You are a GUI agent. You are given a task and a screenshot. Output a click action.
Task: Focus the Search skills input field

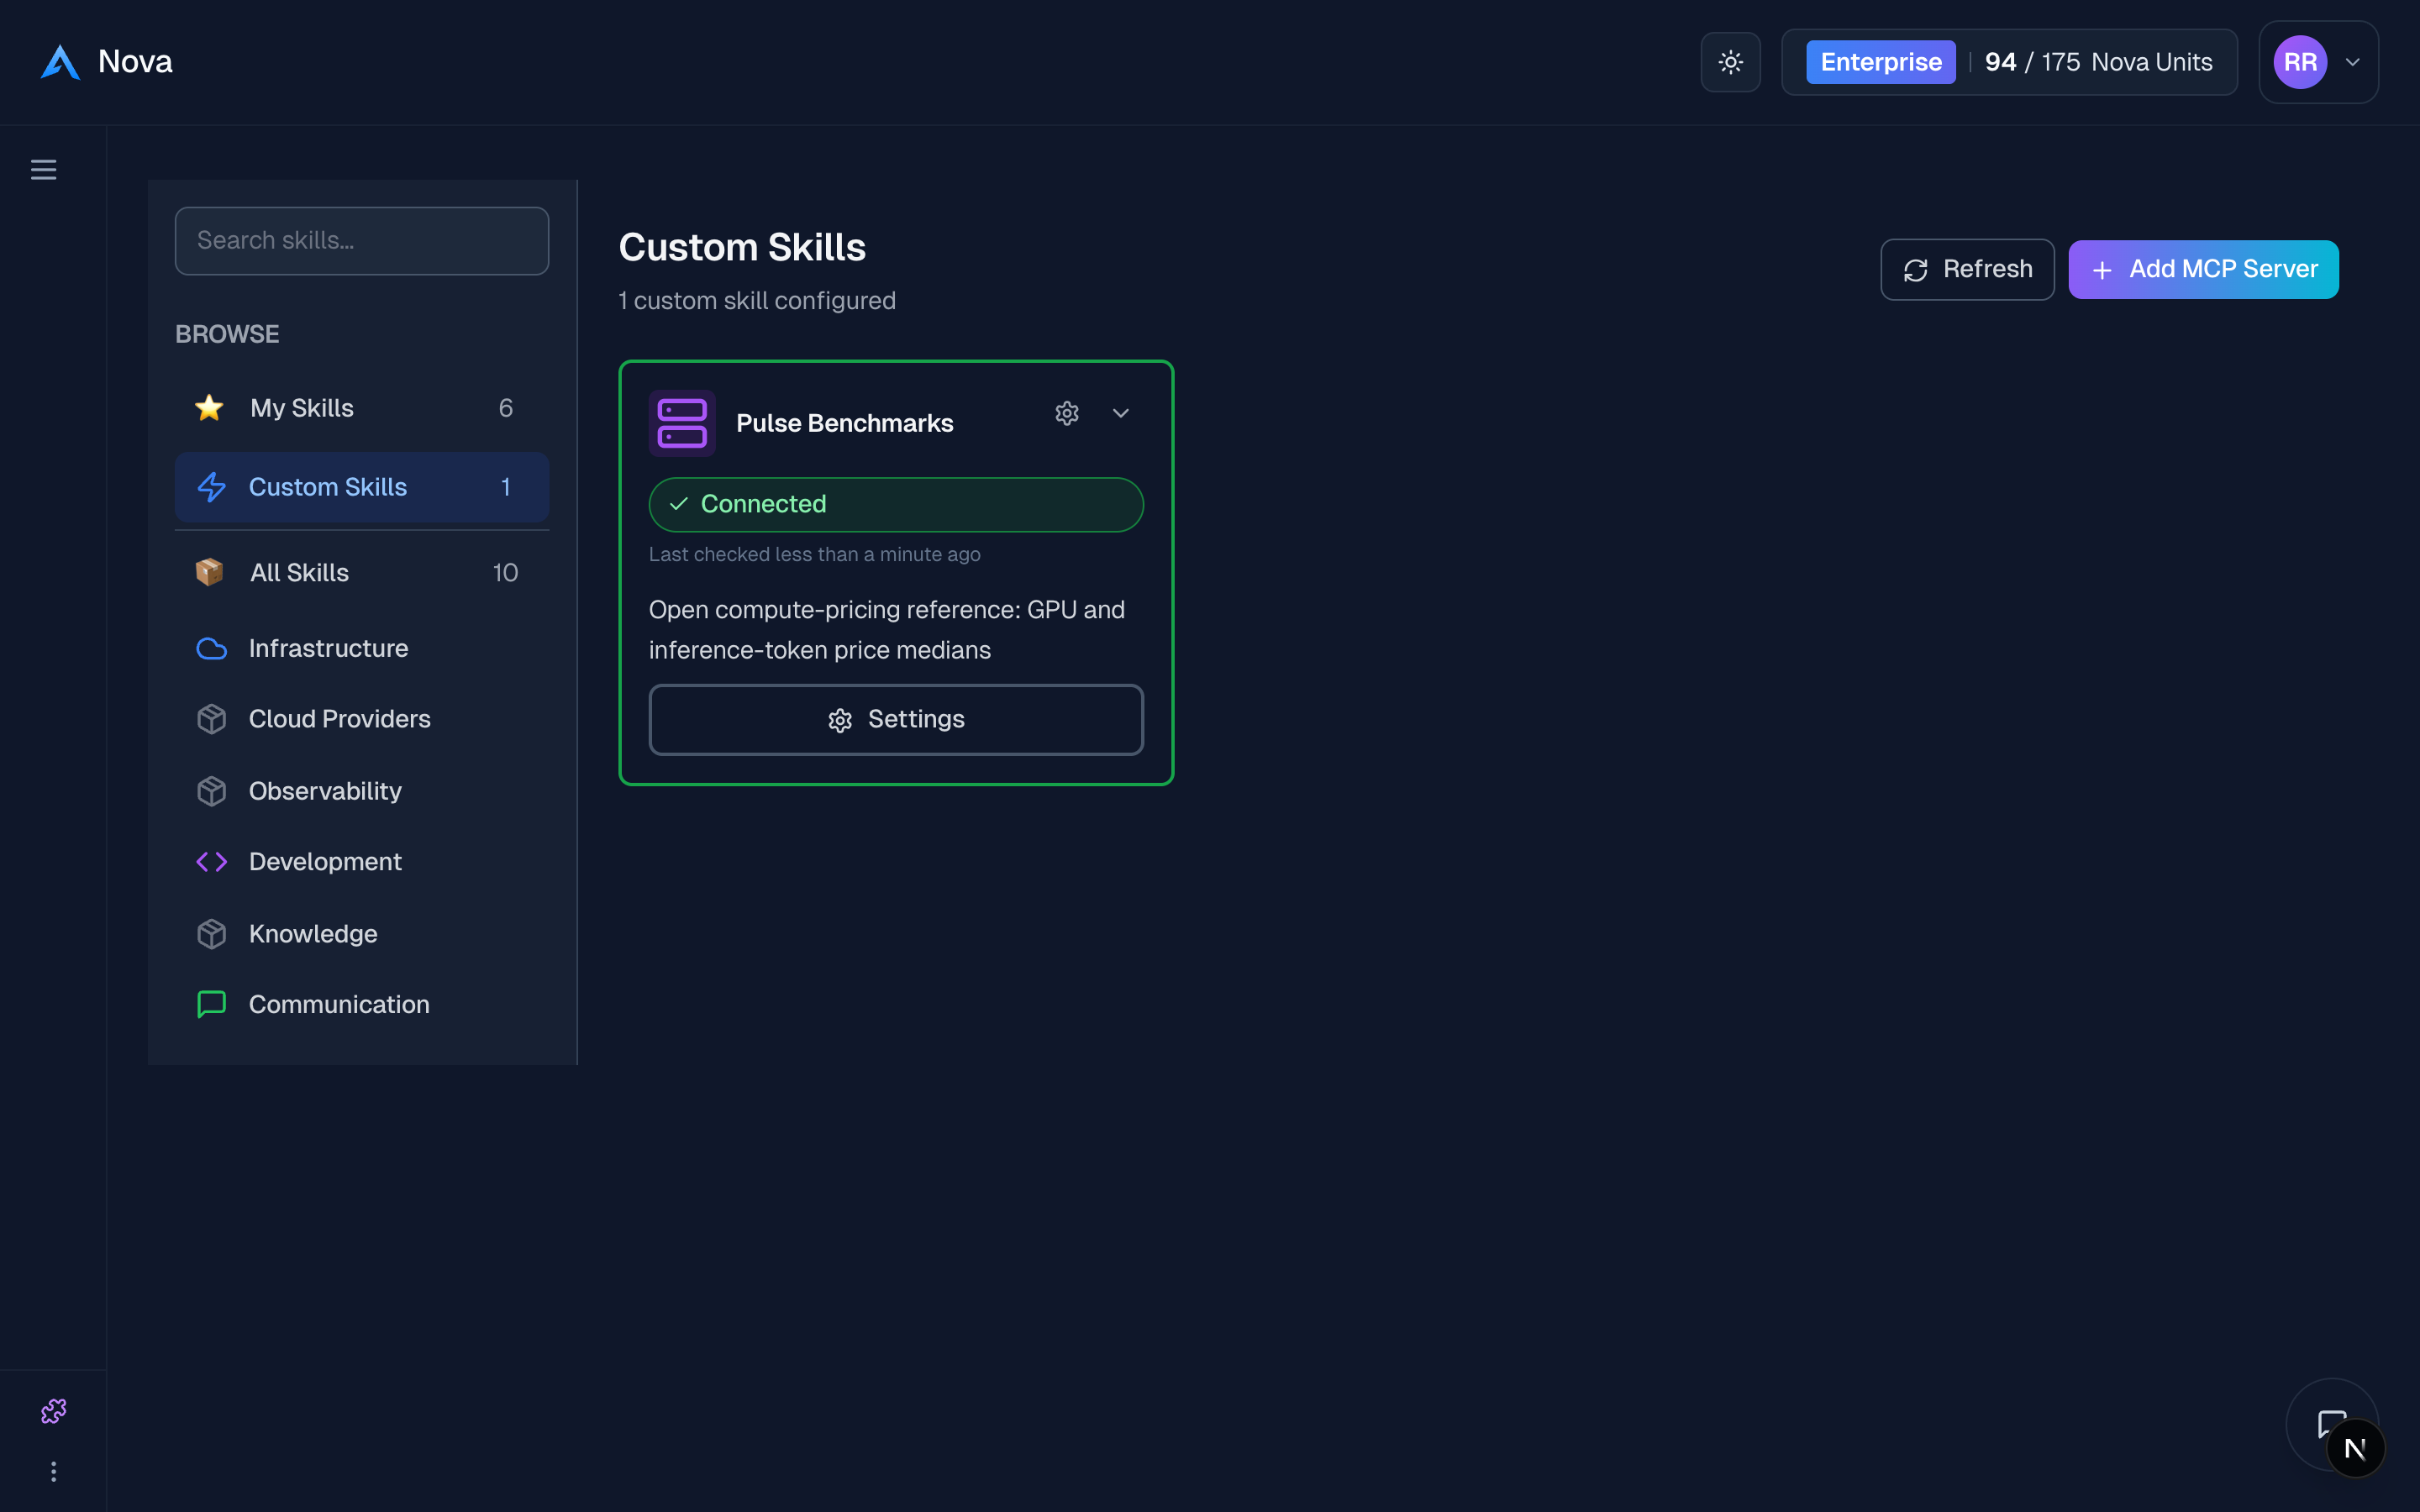[362, 241]
